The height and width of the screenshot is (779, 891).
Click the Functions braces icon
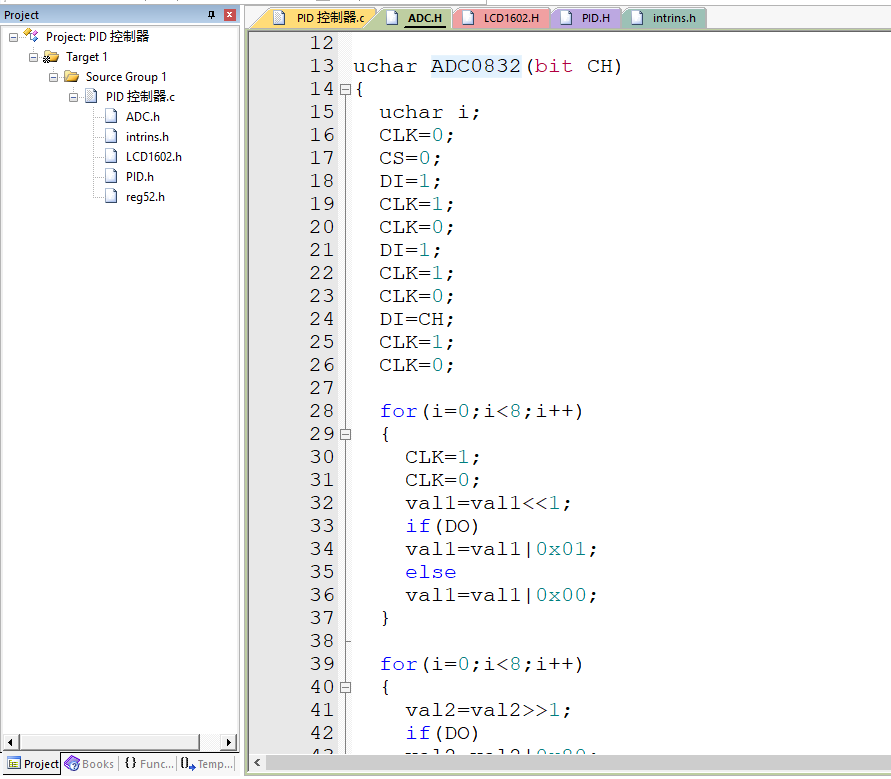tap(130, 763)
